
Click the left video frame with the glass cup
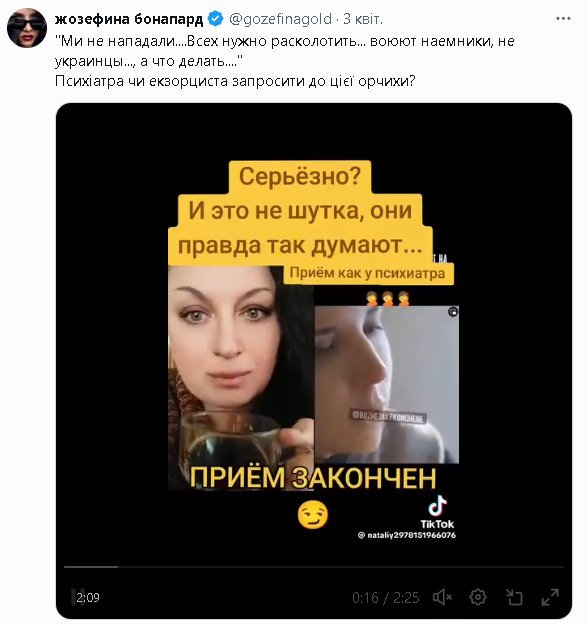[241, 377]
